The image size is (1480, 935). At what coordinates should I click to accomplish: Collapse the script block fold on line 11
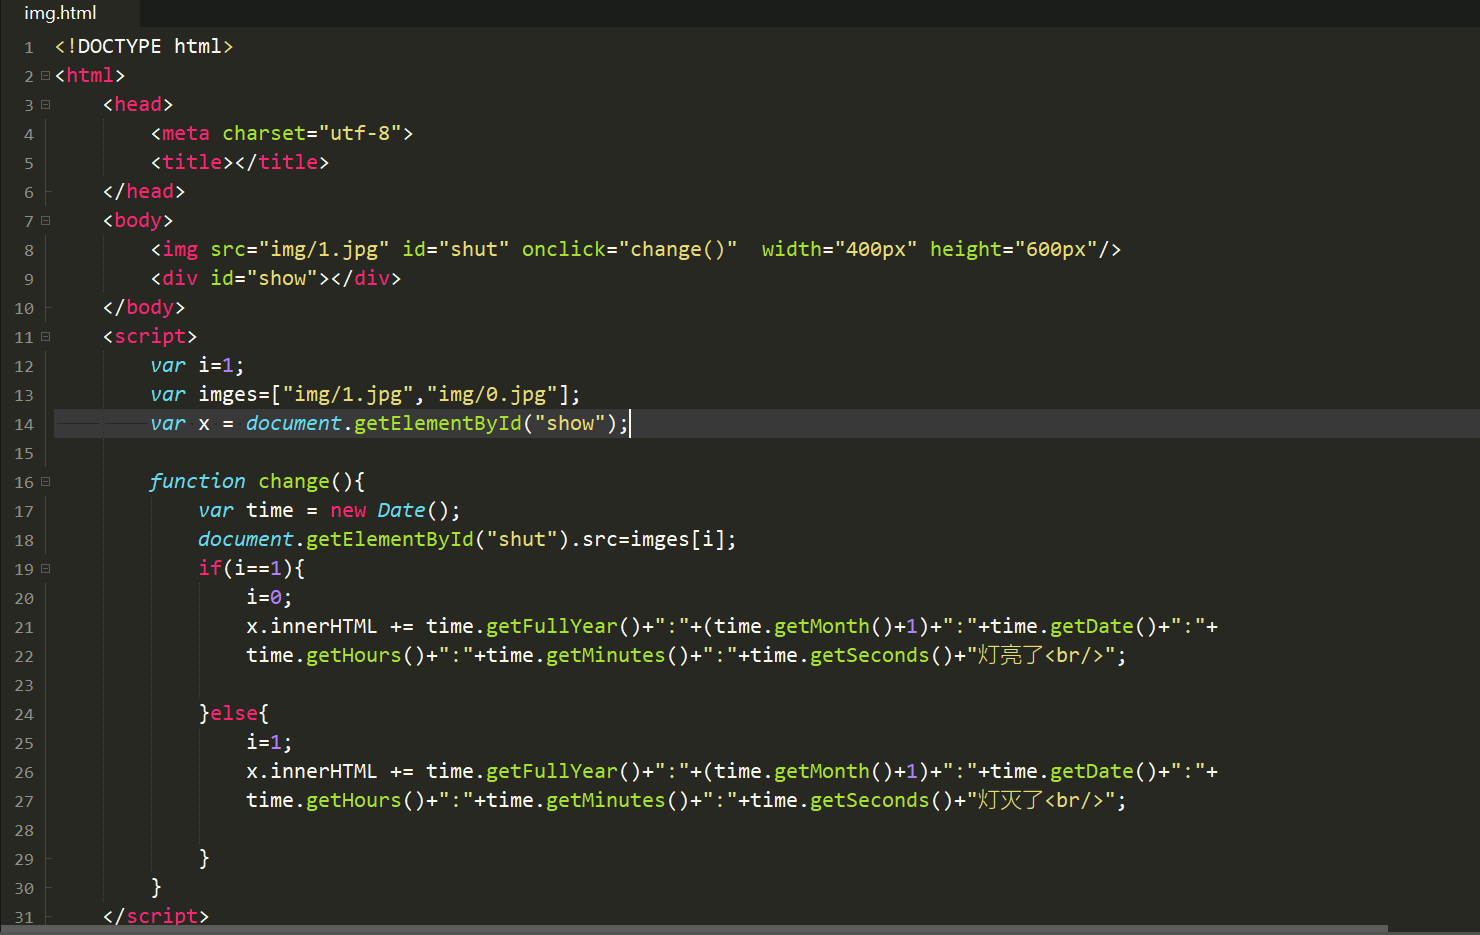coord(45,336)
